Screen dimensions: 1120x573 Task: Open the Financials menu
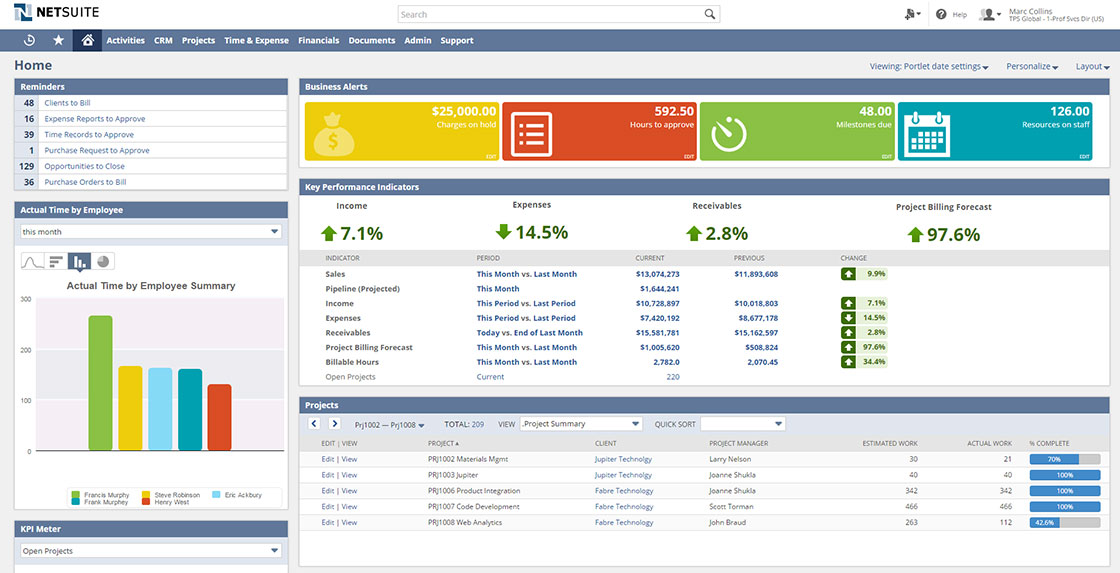pos(319,41)
